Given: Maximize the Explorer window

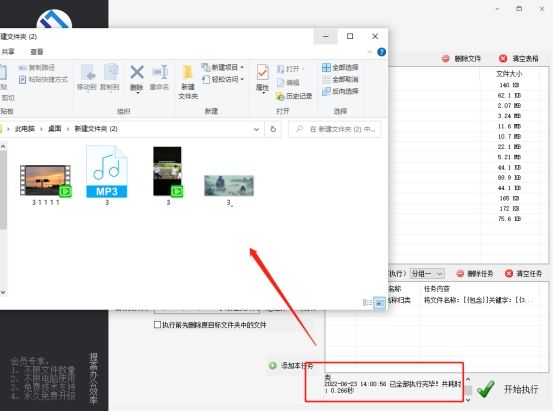Looking at the screenshot, I should coord(350,36).
